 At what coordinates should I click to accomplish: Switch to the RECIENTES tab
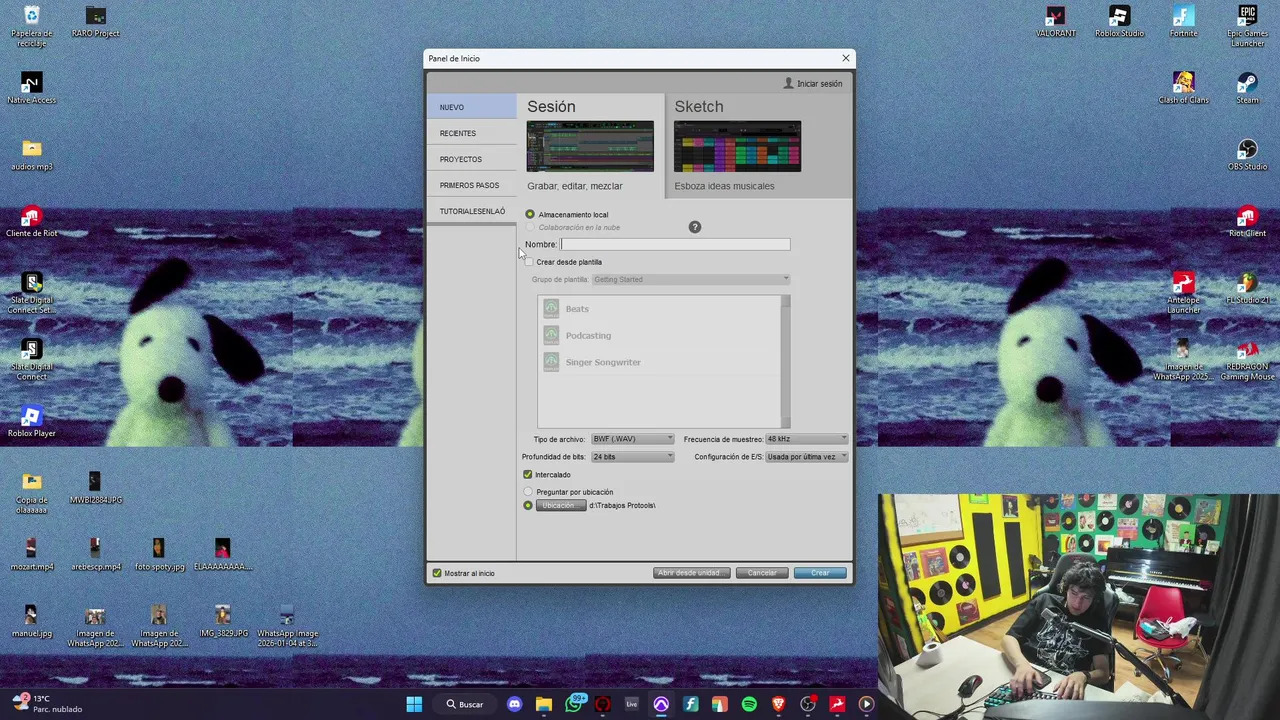tap(471, 133)
